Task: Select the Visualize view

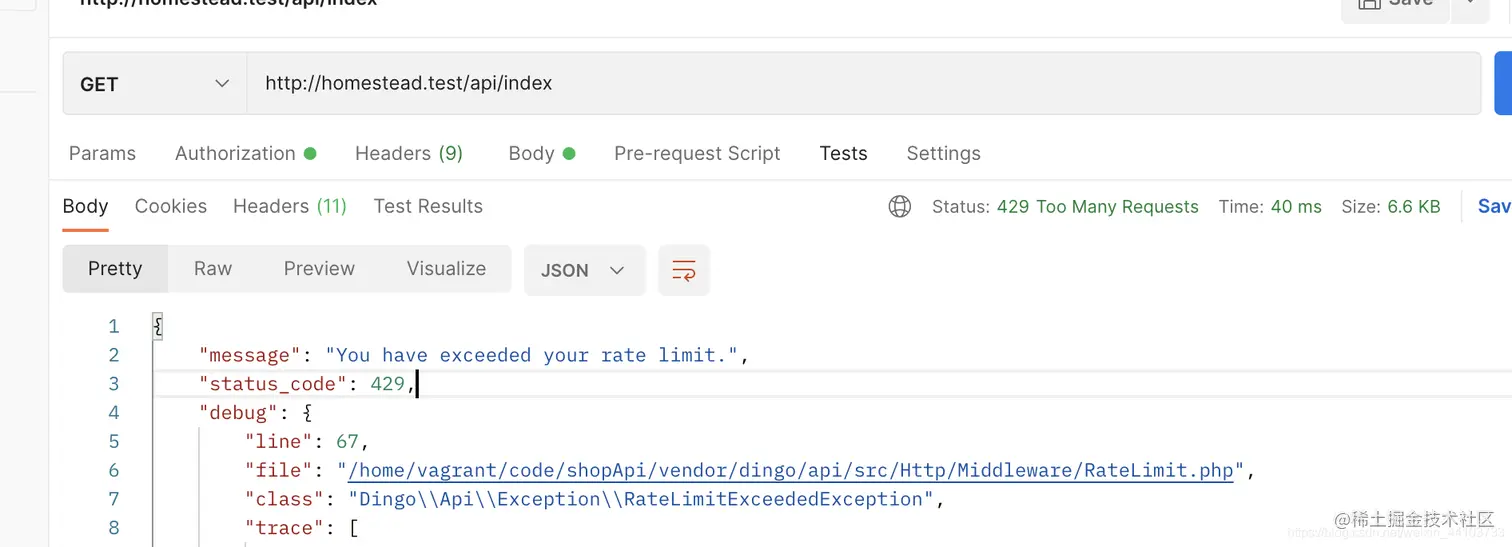Action: pos(446,268)
